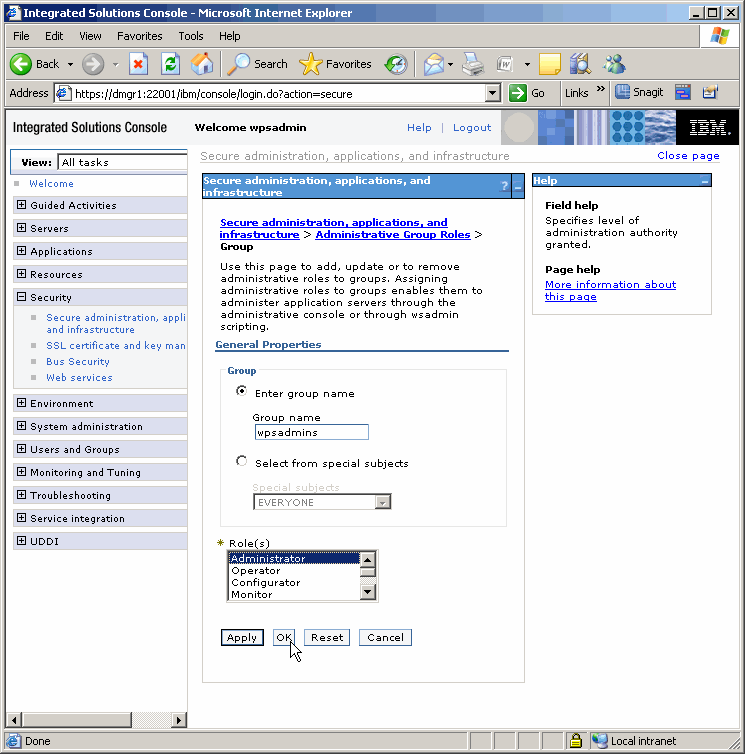This screenshot has height=754, width=745.
Task: Click the Stop loading toolbar icon
Action: (139, 64)
